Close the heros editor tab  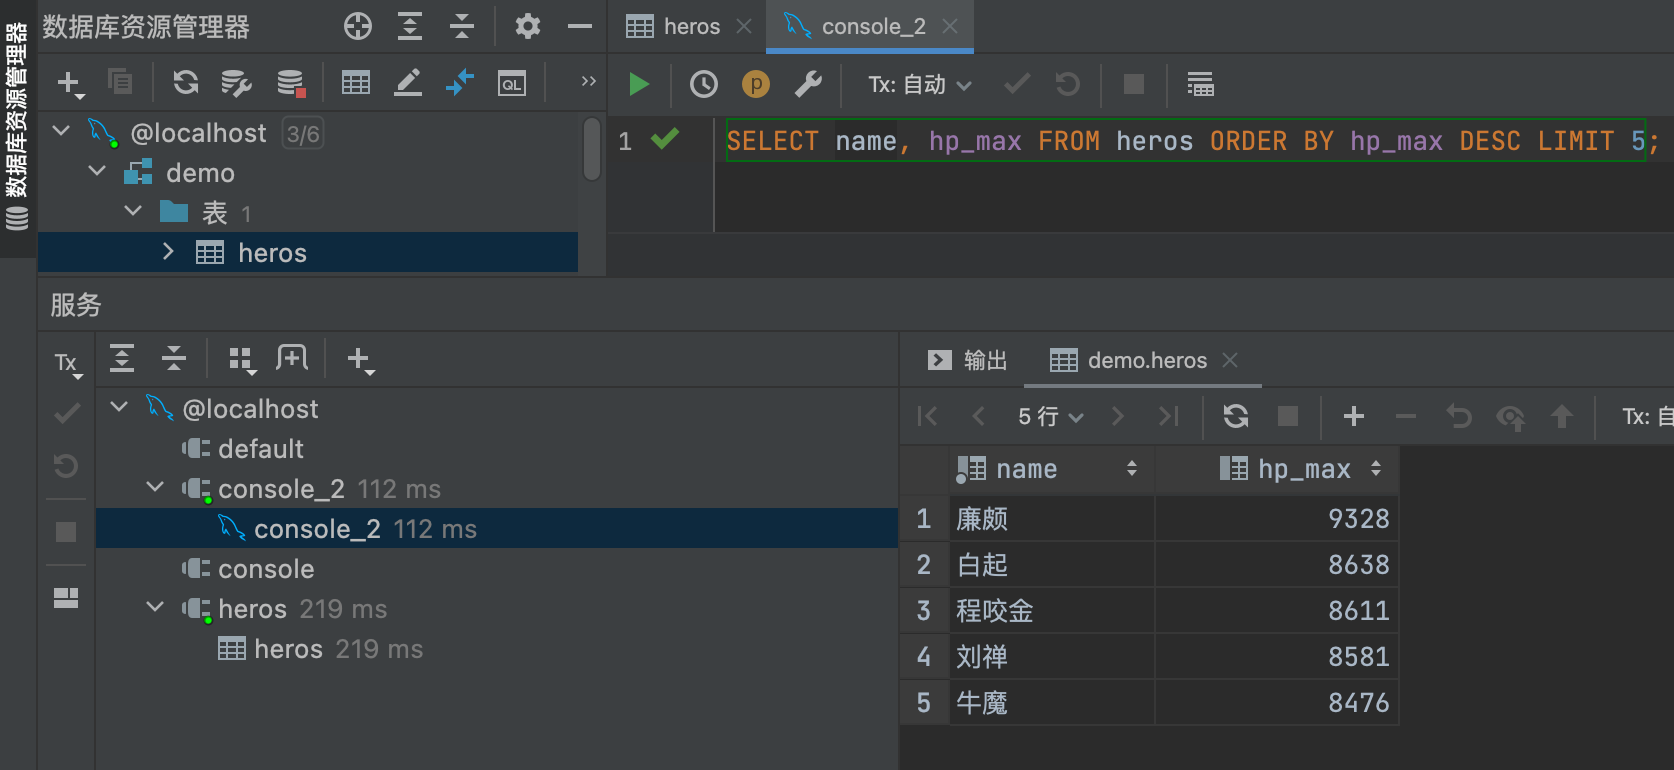point(744,27)
